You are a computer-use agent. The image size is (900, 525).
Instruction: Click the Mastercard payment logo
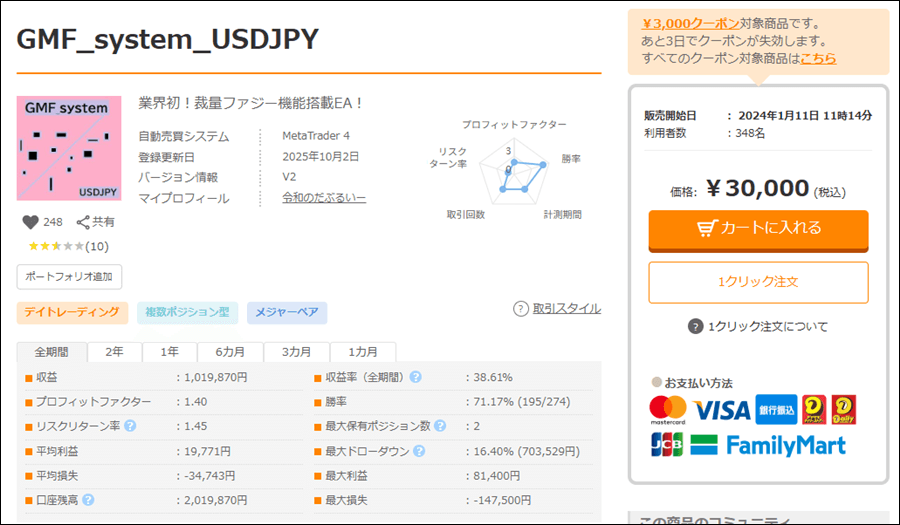click(x=668, y=410)
